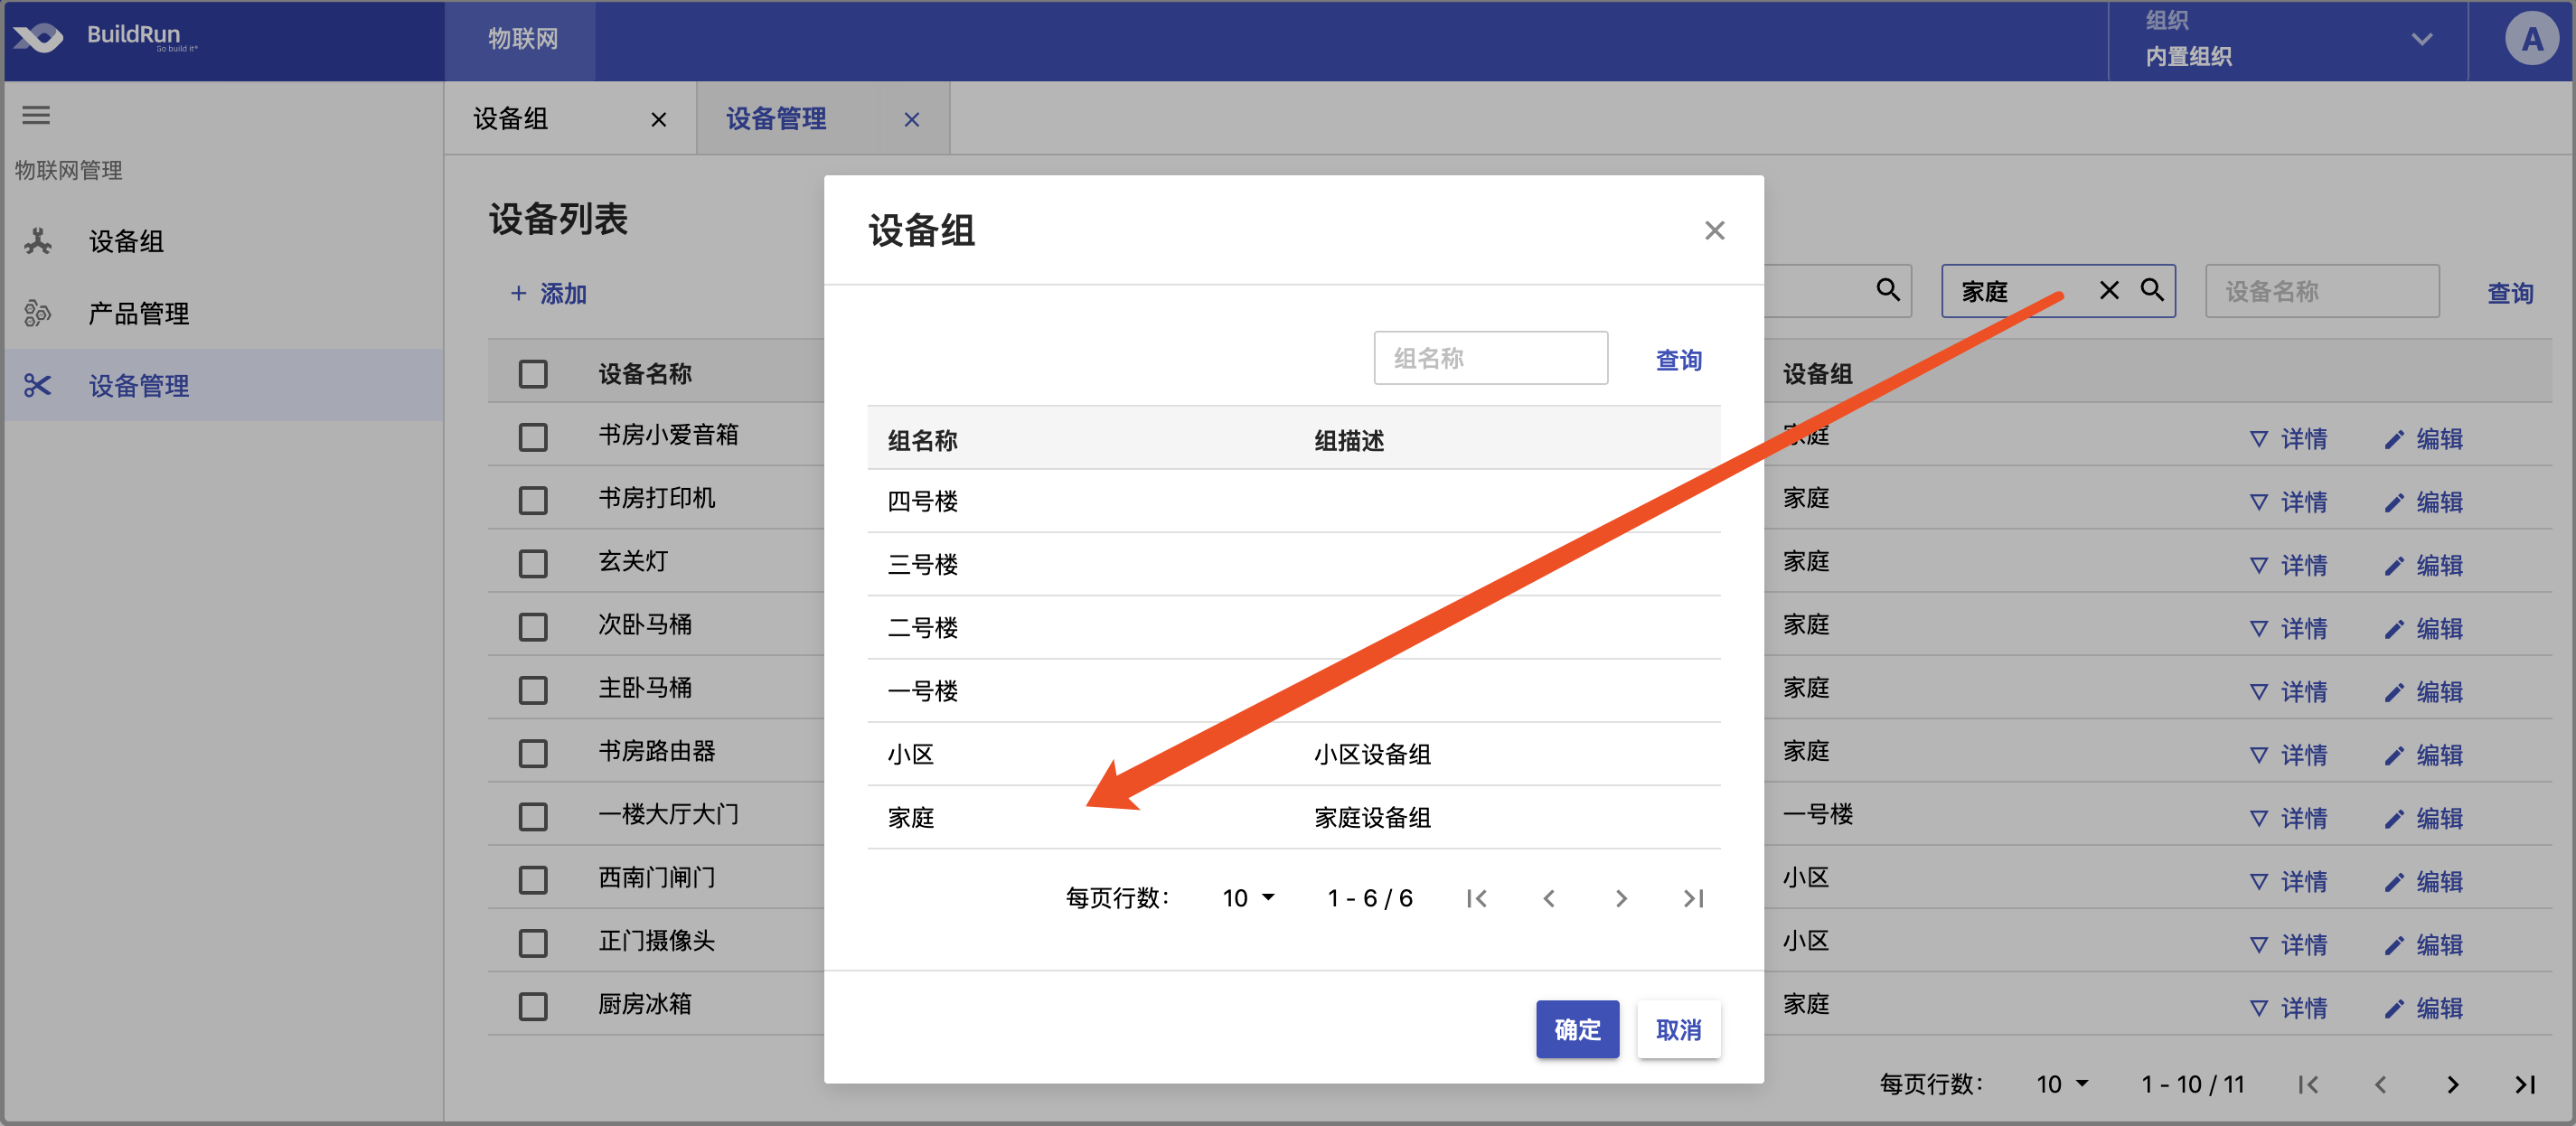Open the dialog rows-per-page dropdown
2576x1126 pixels.
(1248, 899)
